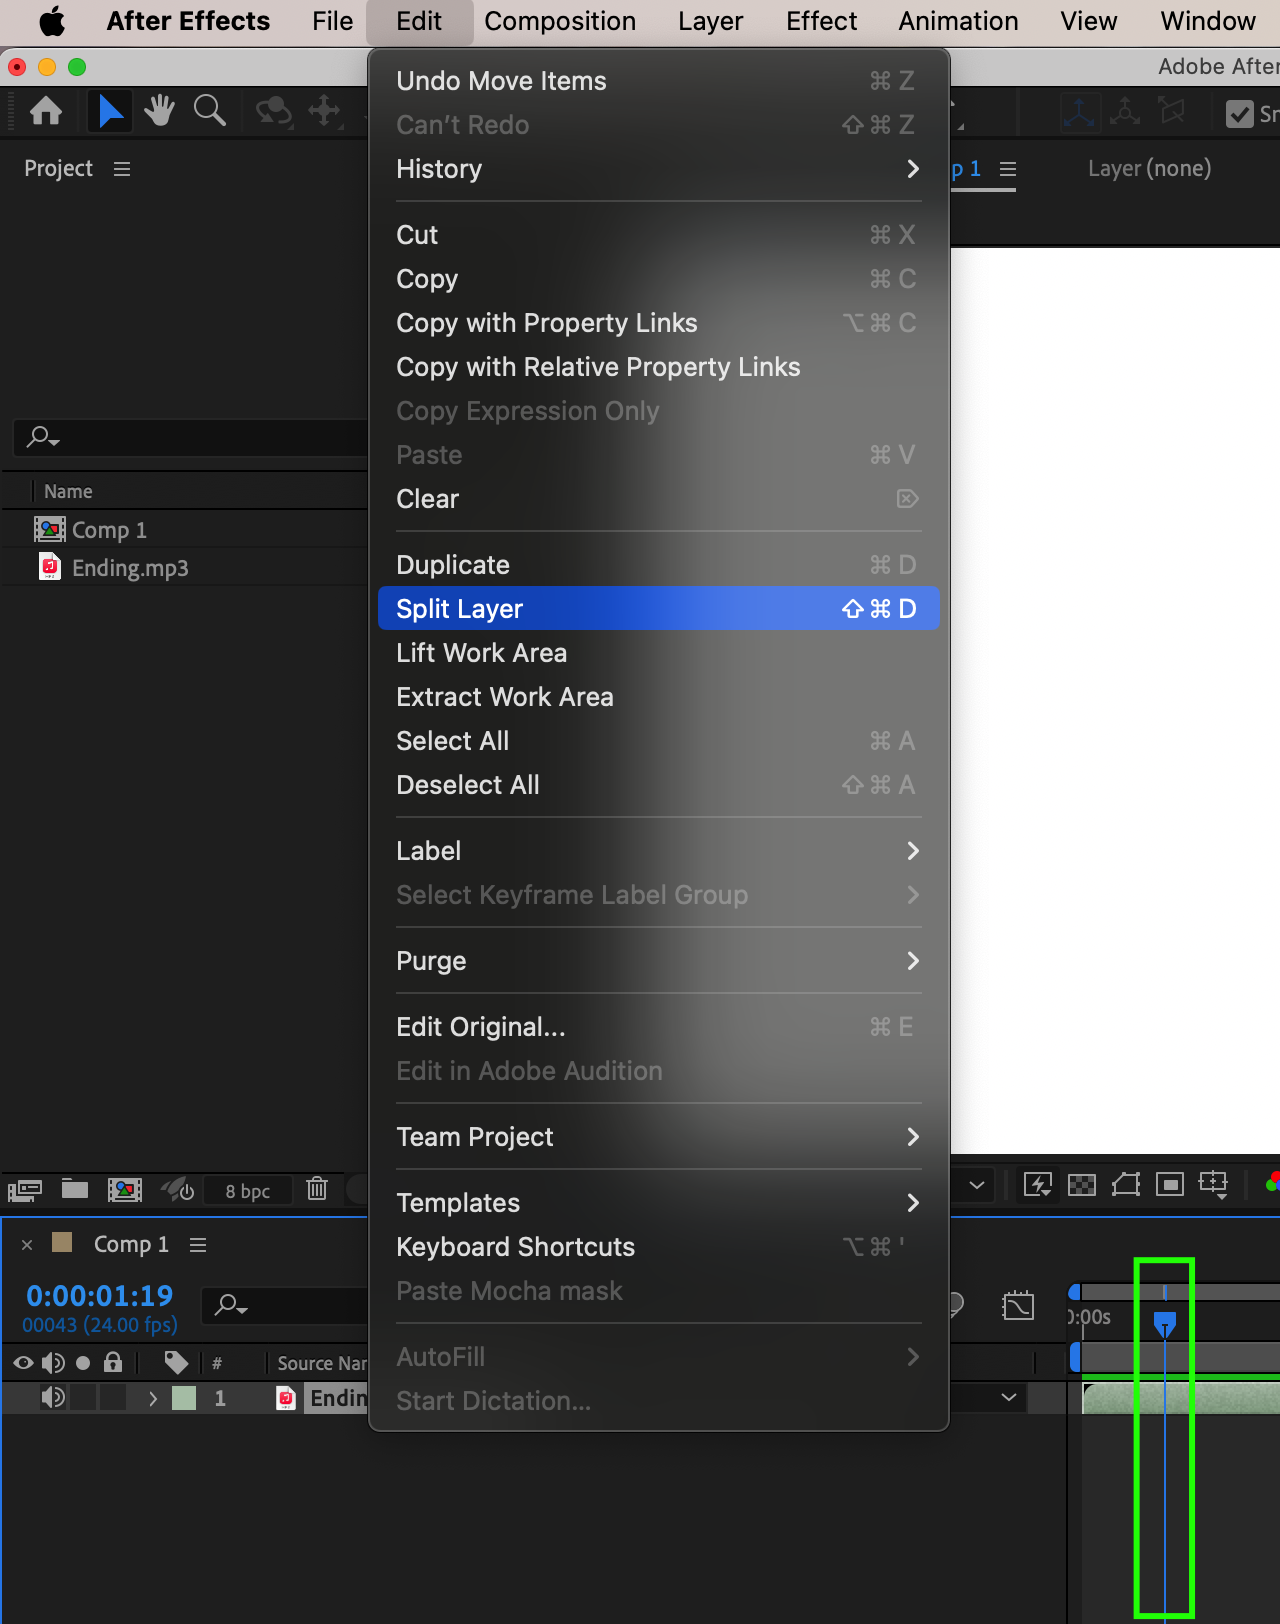Open the composition viewer tab menu
This screenshot has height=1624, width=1280.
pos(1008,169)
